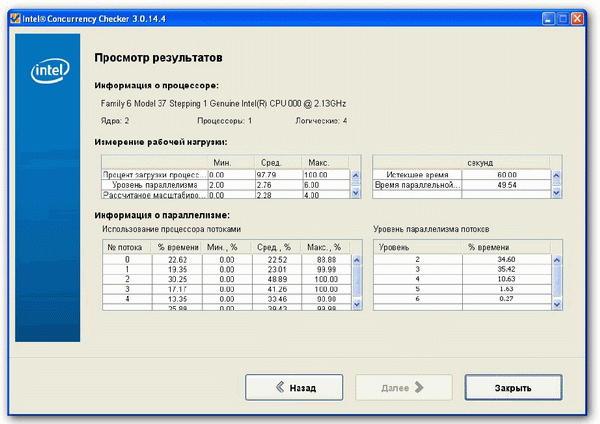Click workload table scroll up arrow

pos(355,175)
